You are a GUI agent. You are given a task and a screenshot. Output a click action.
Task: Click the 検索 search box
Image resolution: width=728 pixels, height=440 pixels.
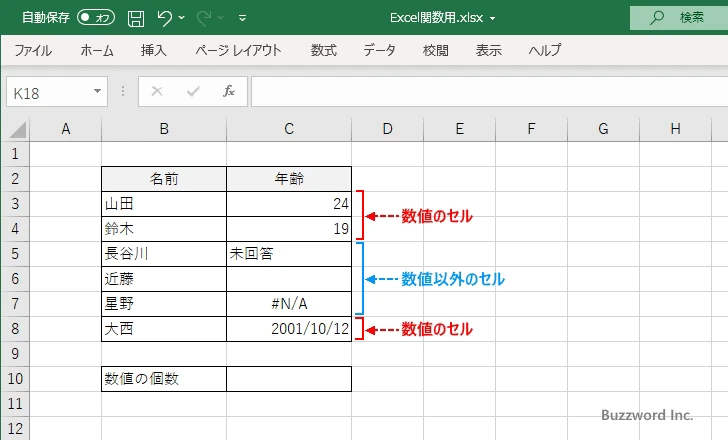coord(679,18)
